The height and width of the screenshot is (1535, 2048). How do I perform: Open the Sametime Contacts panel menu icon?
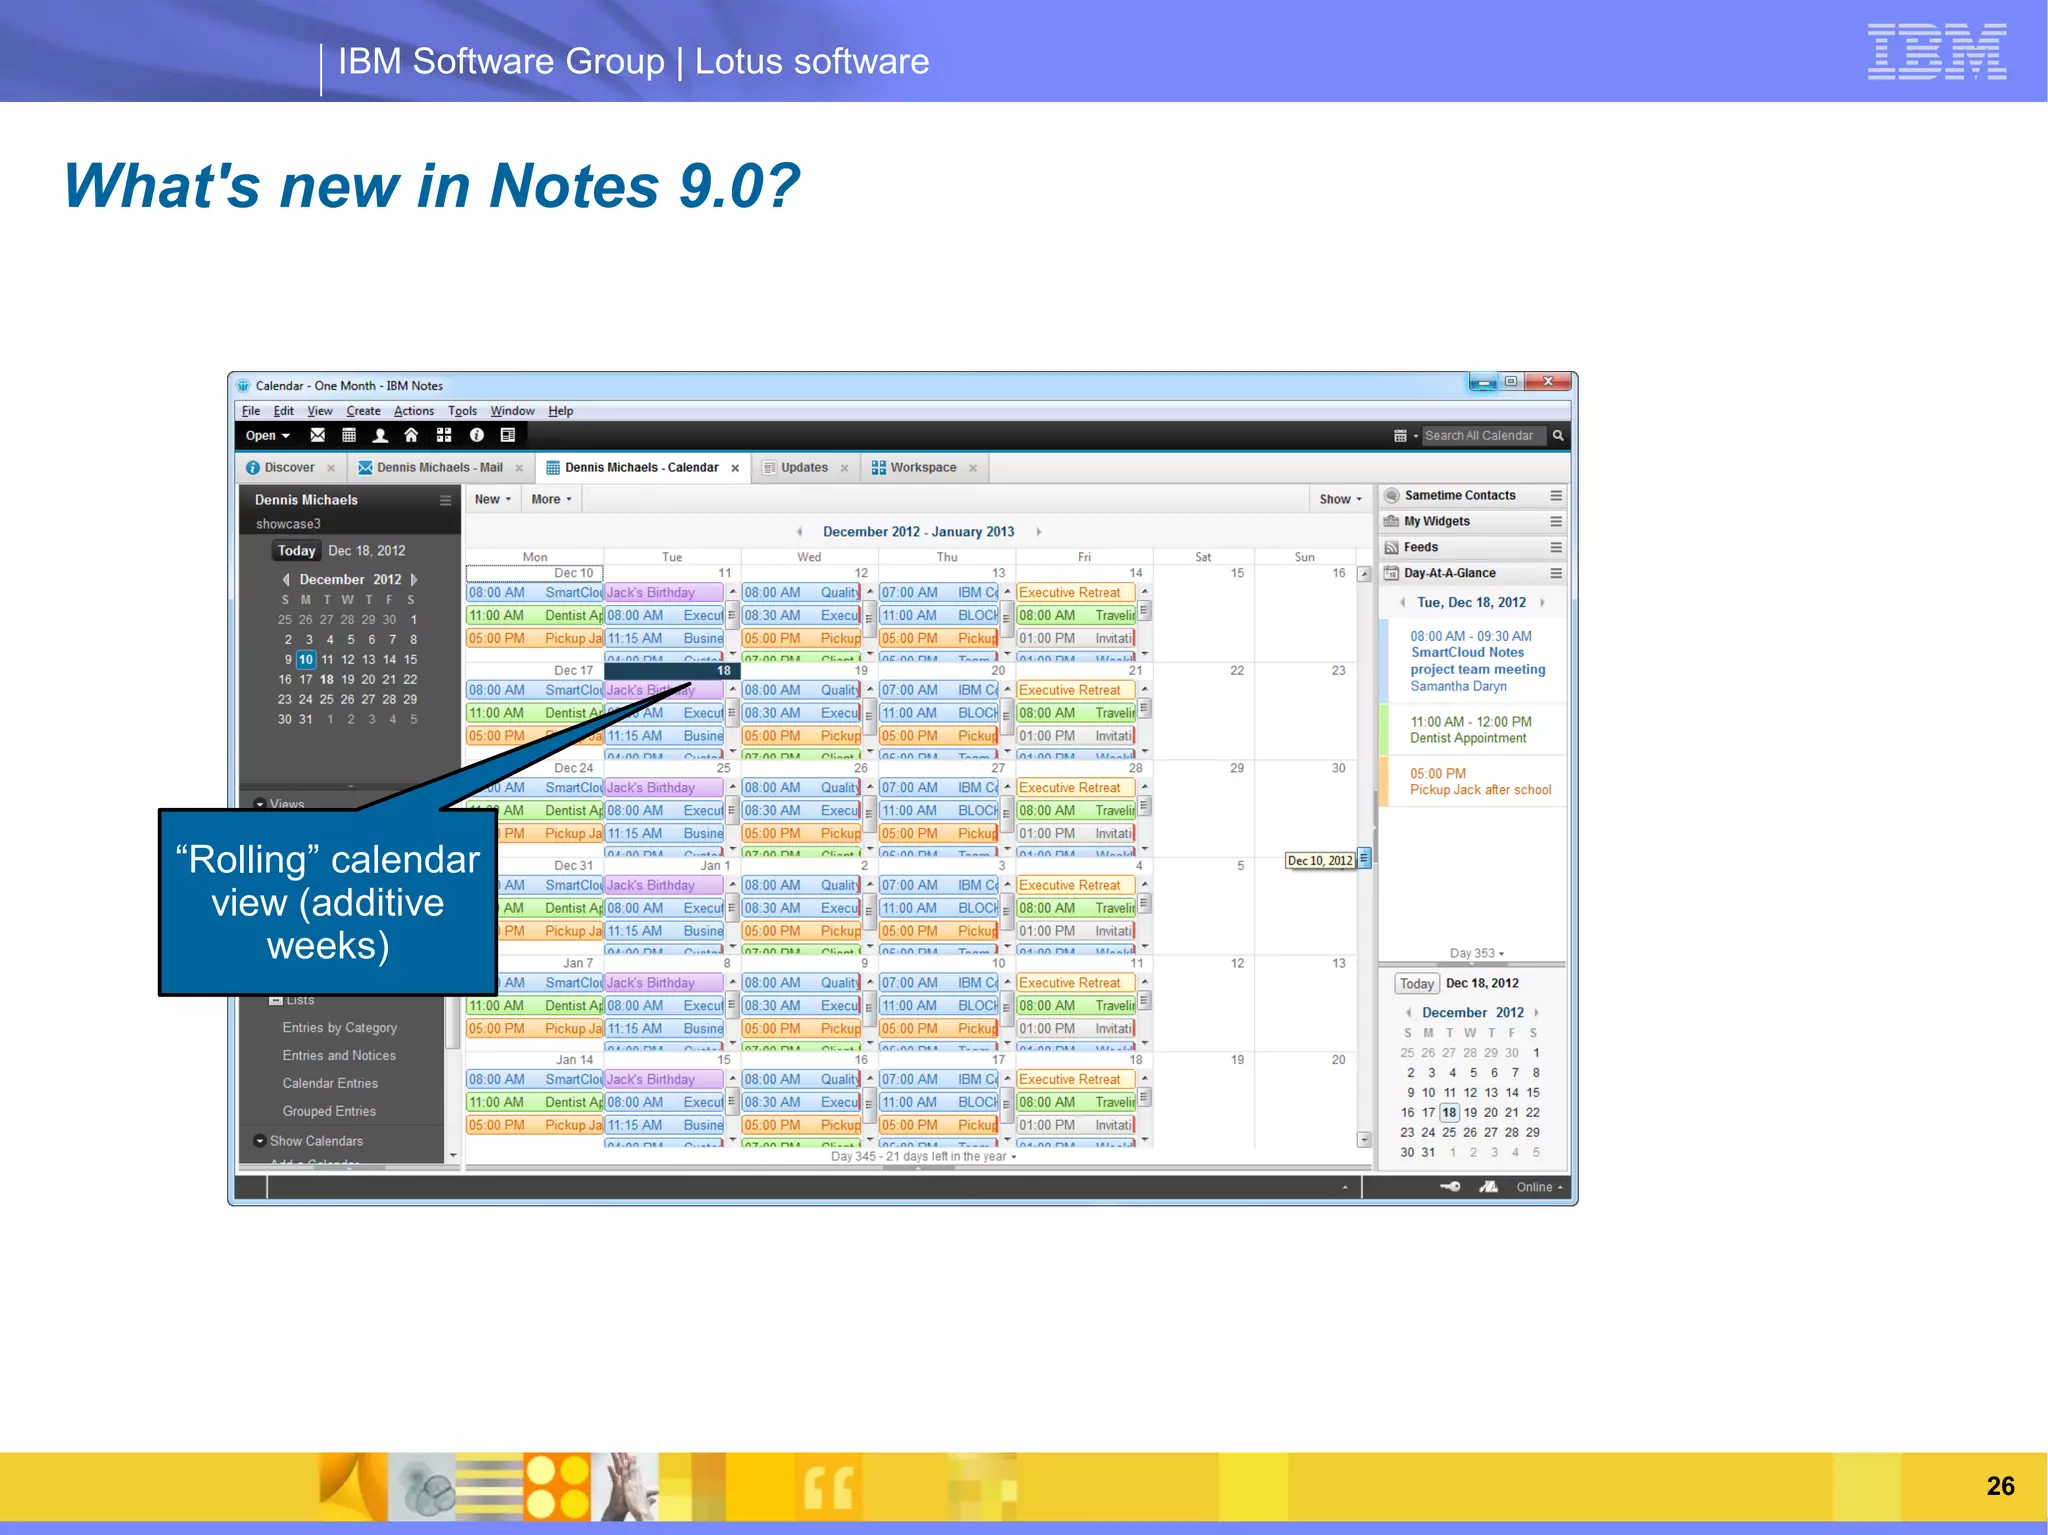point(1556,495)
